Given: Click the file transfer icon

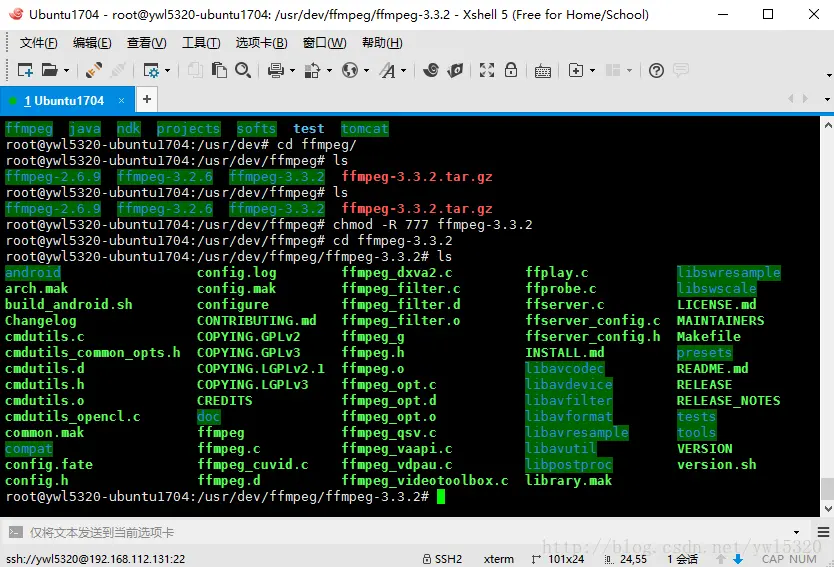Looking at the screenshot, I should (x=313, y=70).
